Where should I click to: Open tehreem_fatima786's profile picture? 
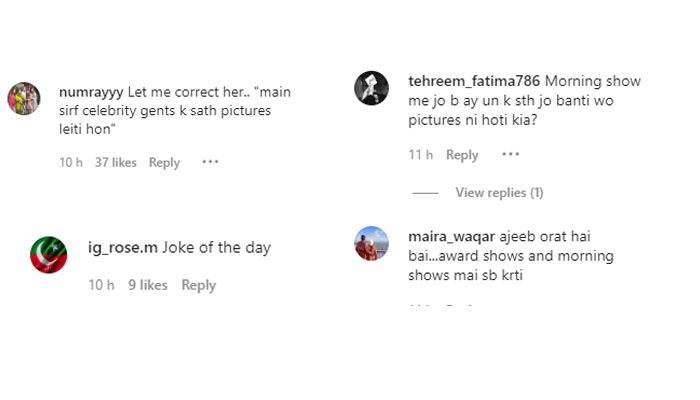(372, 88)
